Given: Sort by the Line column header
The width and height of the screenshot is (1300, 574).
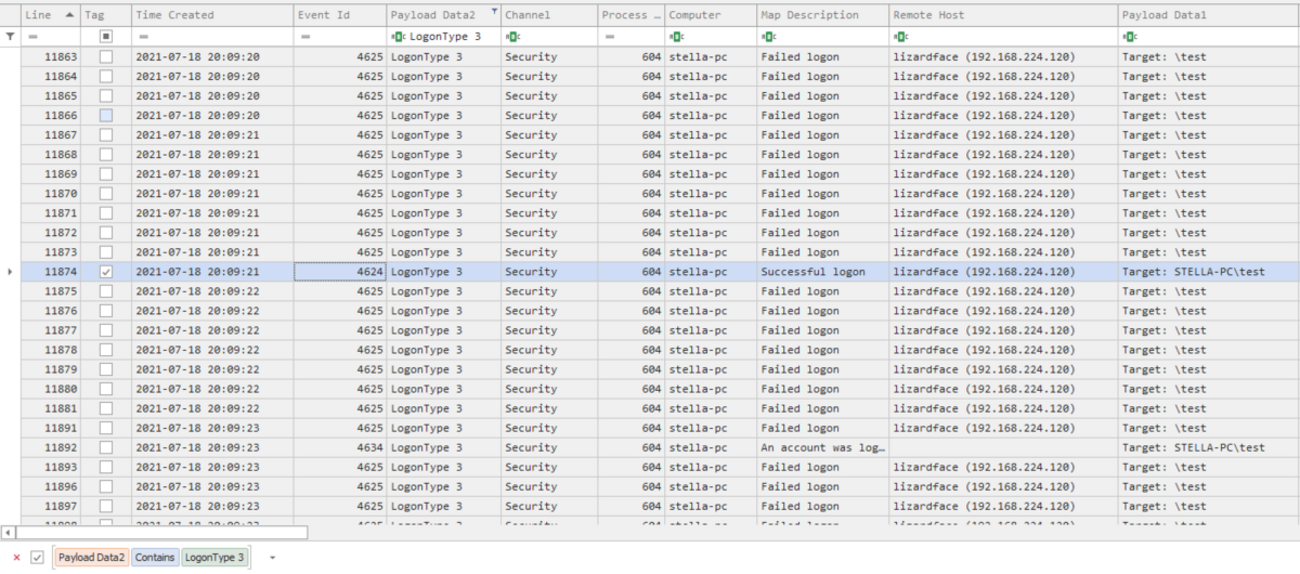Looking at the screenshot, I should click(x=50, y=15).
